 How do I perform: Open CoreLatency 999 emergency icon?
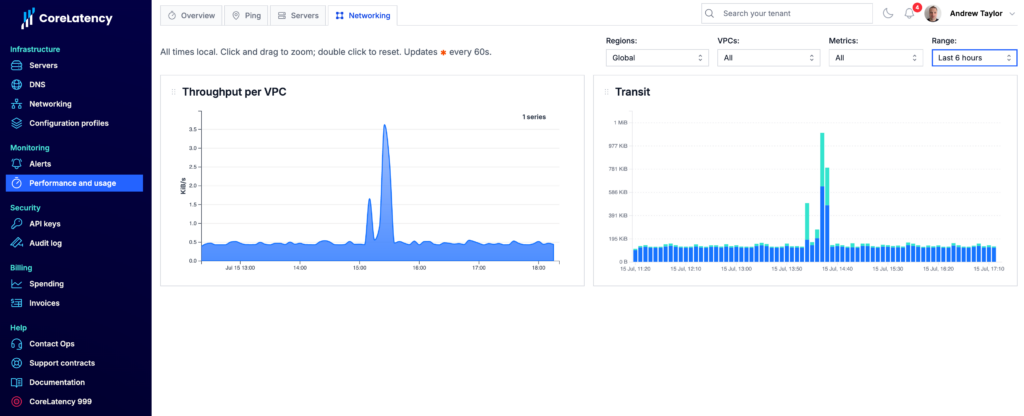[17, 402]
